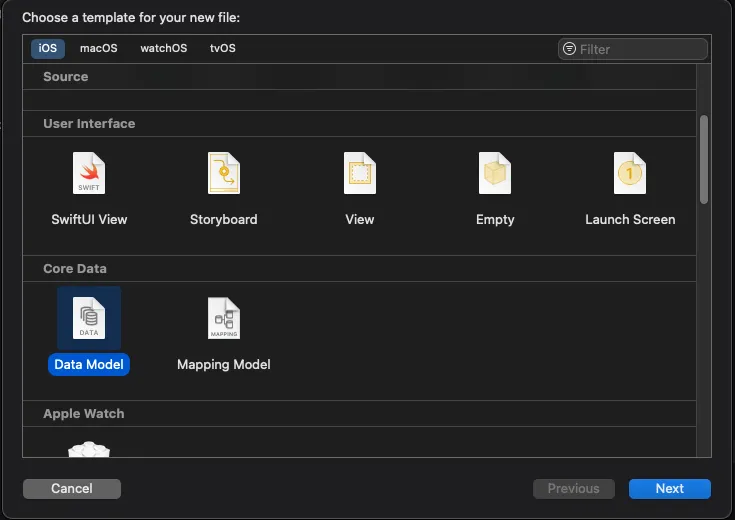Screen dimensions: 735x520
Task: Select the Empty template icon
Action: pyautogui.click(x=495, y=173)
